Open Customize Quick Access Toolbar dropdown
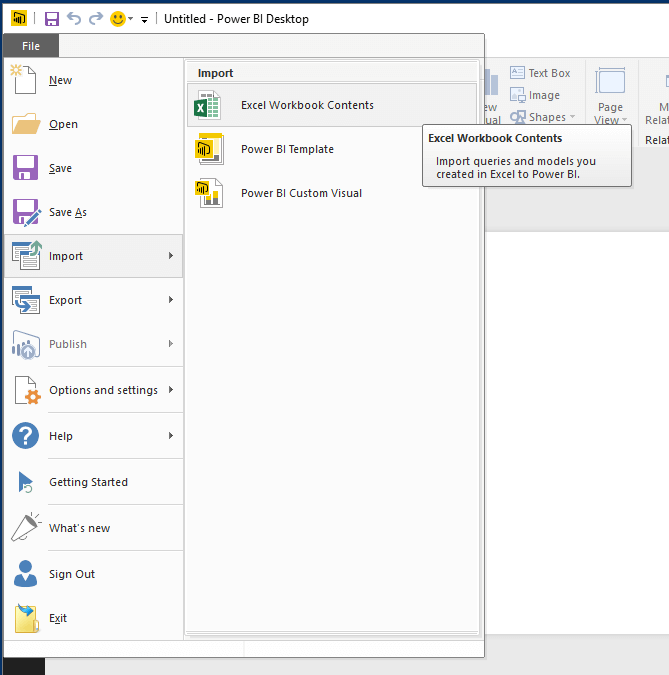669x675 pixels. pos(144,19)
